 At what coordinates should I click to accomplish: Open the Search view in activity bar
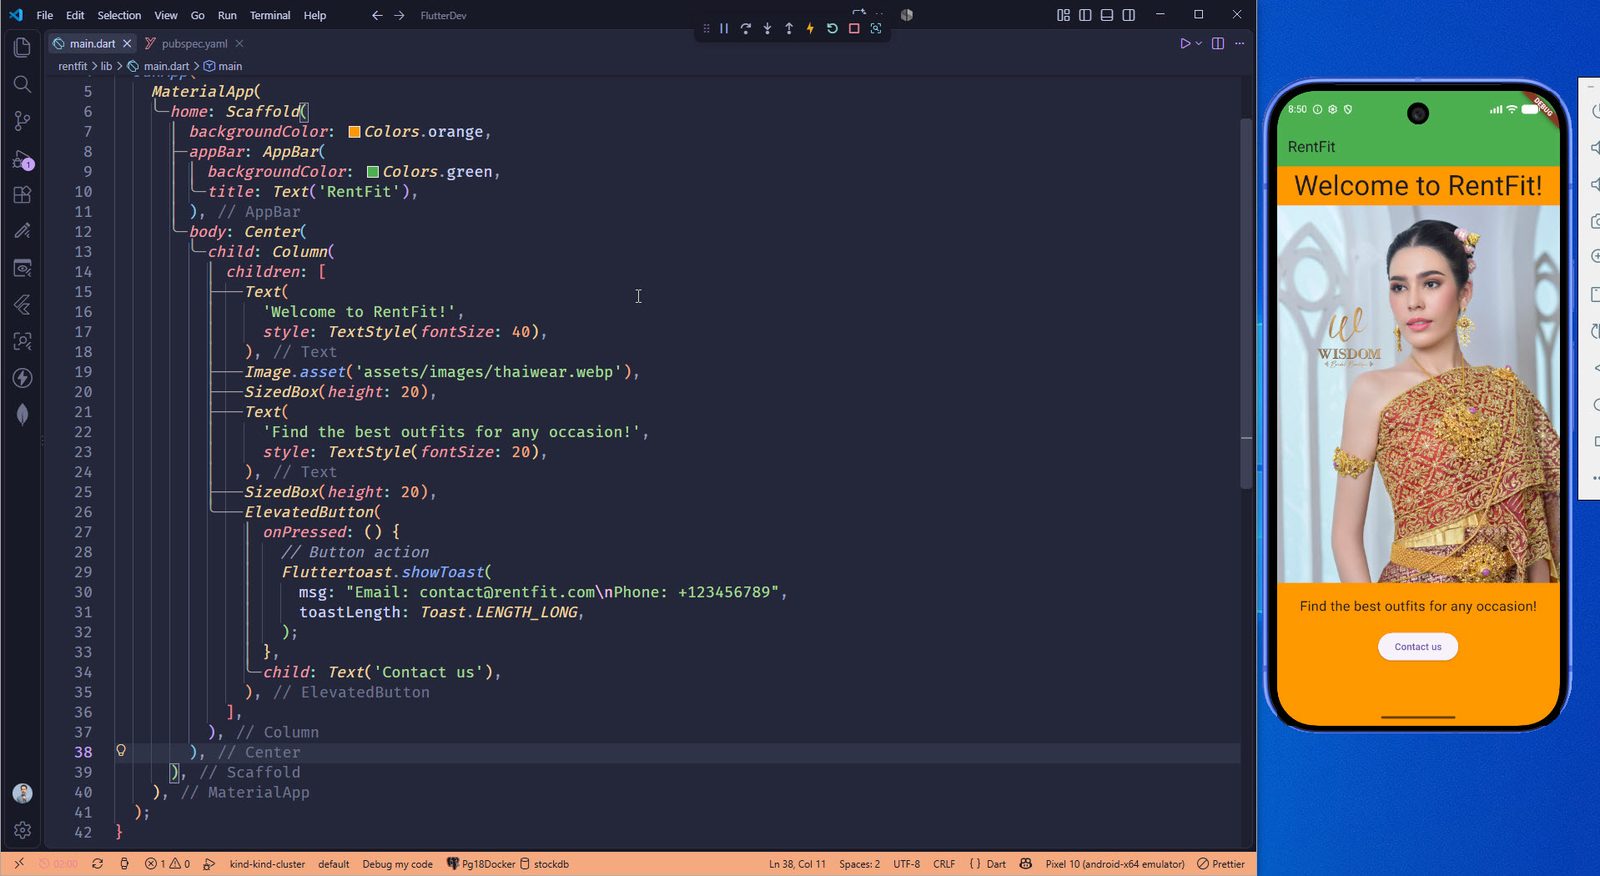(22, 84)
